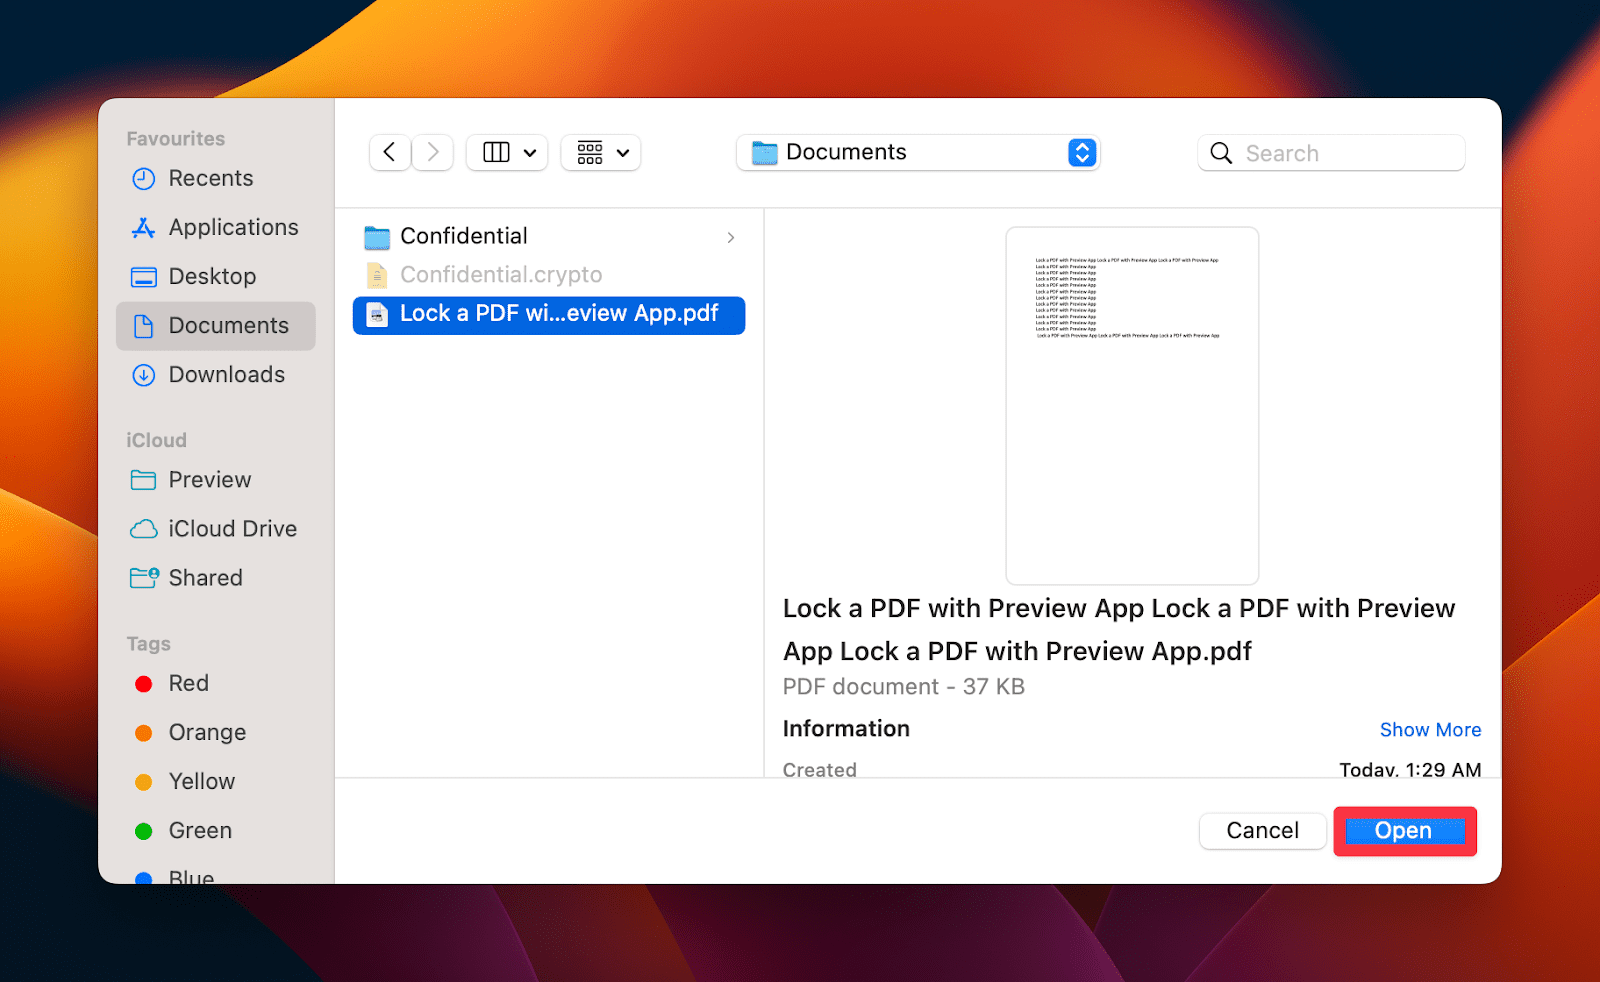The image size is (1600, 982).
Task: Go back with the left chevron button
Action: (390, 152)
